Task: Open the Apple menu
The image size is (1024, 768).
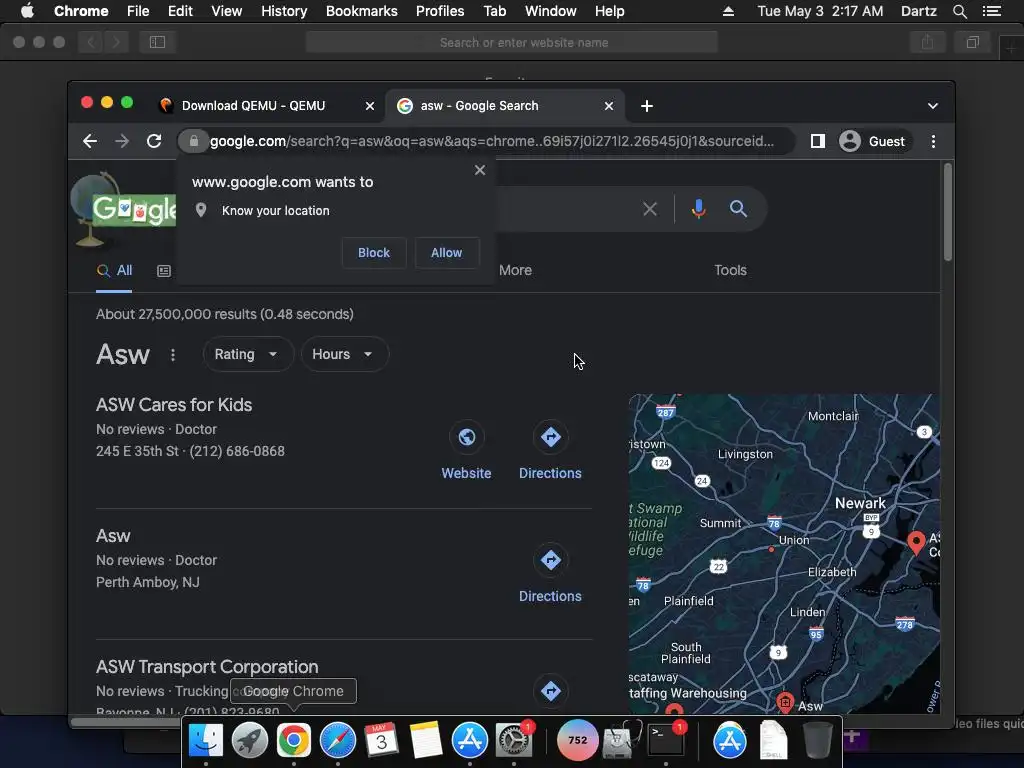Action: point(27,11)
